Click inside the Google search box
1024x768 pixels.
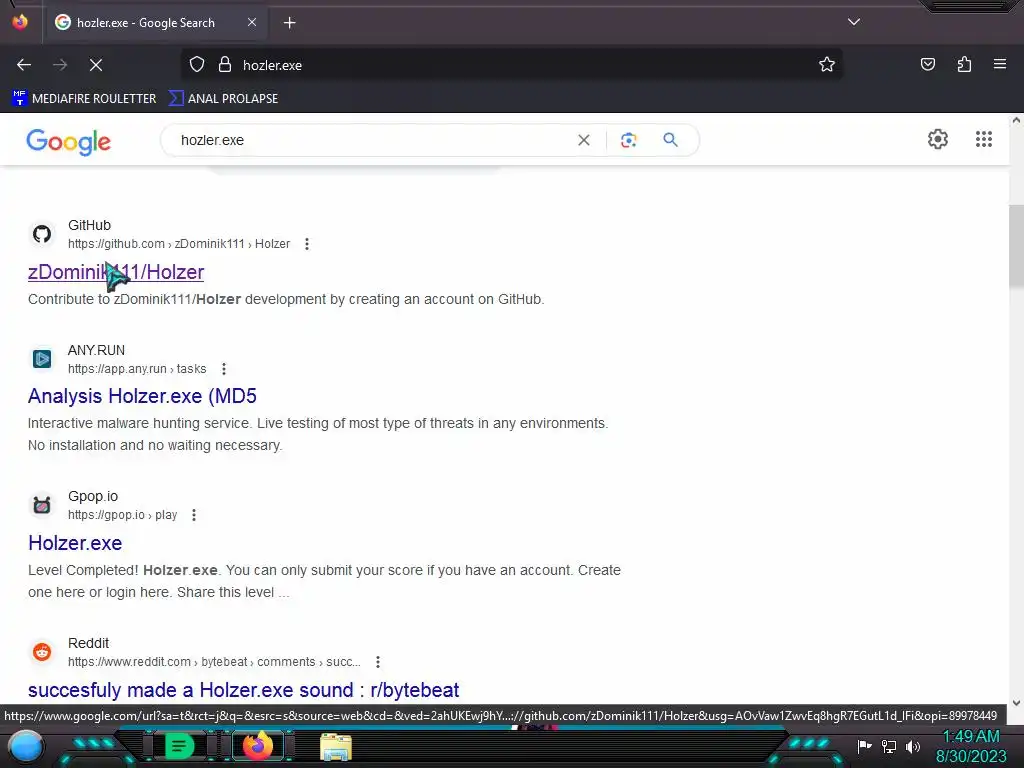[x=372, y=140]
